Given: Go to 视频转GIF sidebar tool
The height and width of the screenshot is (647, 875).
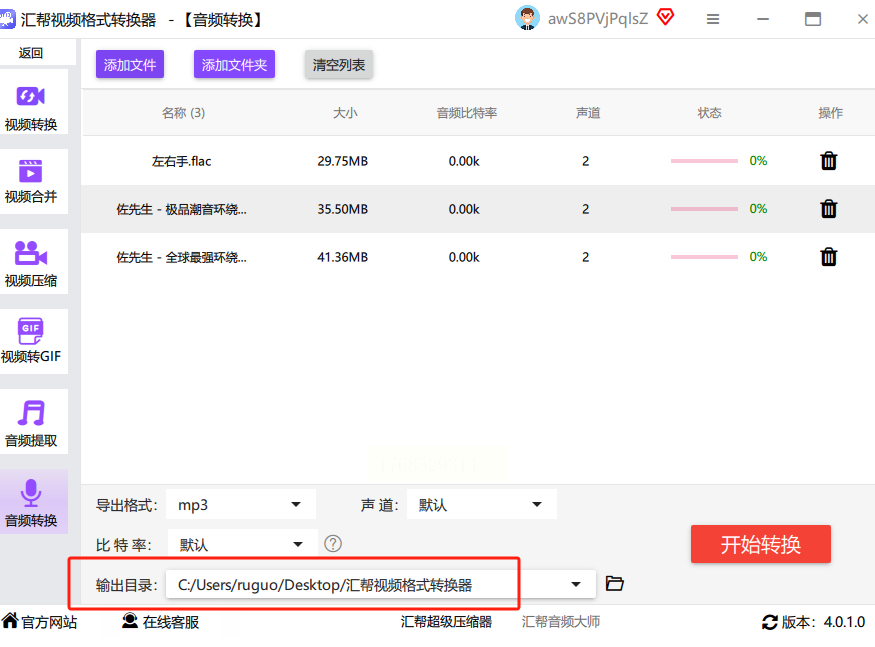Looking at the screenshot, I should [x=31, y=340].
